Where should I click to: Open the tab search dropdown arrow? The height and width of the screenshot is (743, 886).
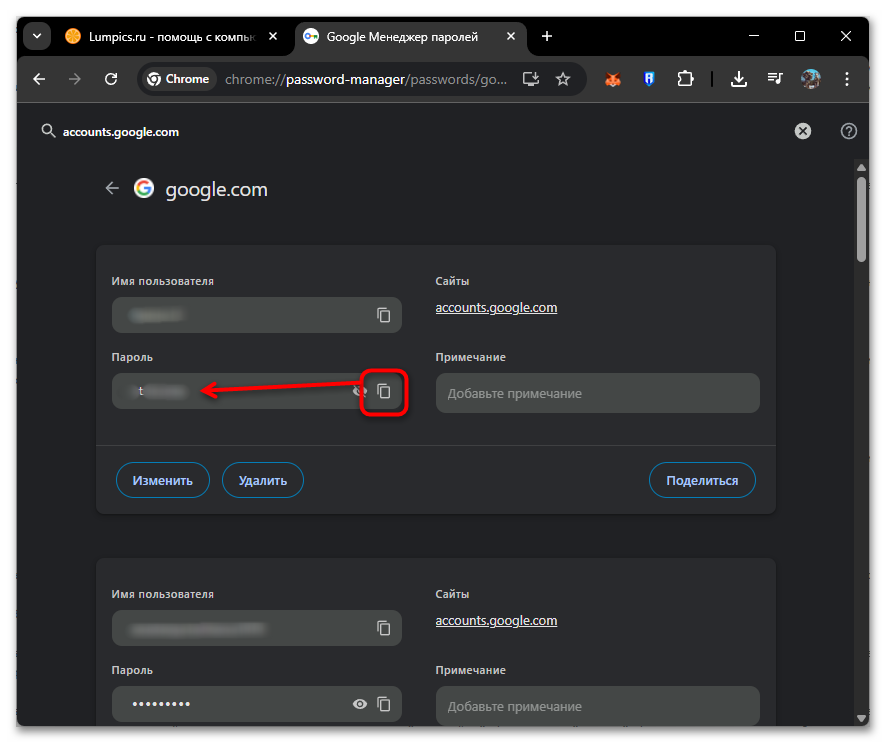(37, 36)
